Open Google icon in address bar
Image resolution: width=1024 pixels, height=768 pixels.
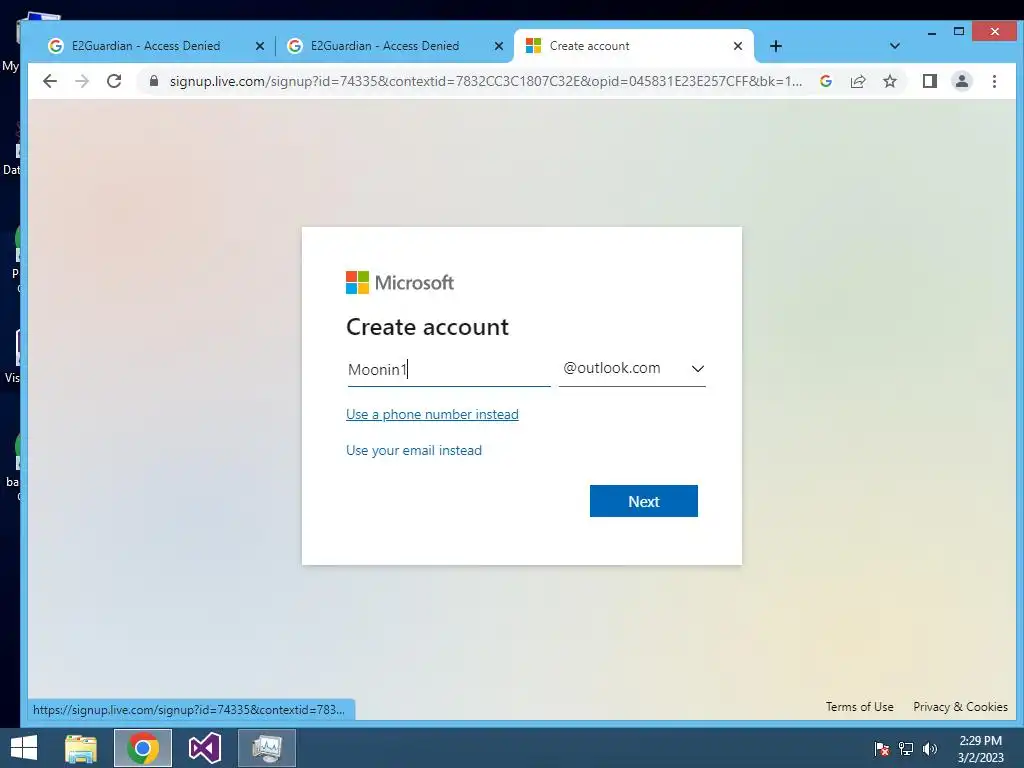click(825, 81)
